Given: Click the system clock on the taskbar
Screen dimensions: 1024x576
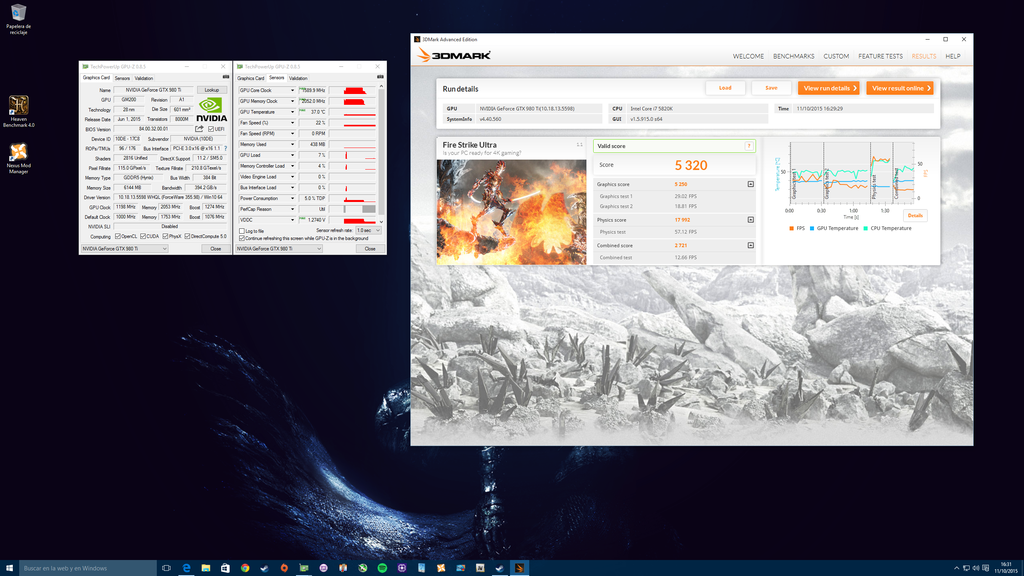Looking at the screenshot, I should (x=1006, y=568).
